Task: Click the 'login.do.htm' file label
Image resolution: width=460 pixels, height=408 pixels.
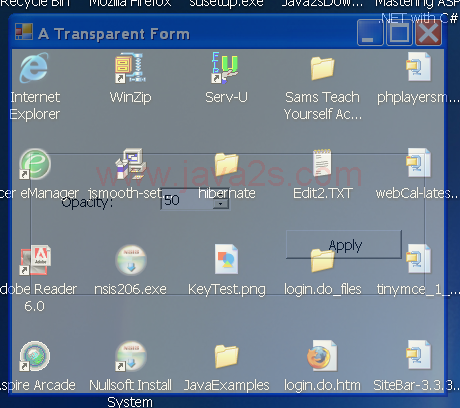Action: [322, 385]
